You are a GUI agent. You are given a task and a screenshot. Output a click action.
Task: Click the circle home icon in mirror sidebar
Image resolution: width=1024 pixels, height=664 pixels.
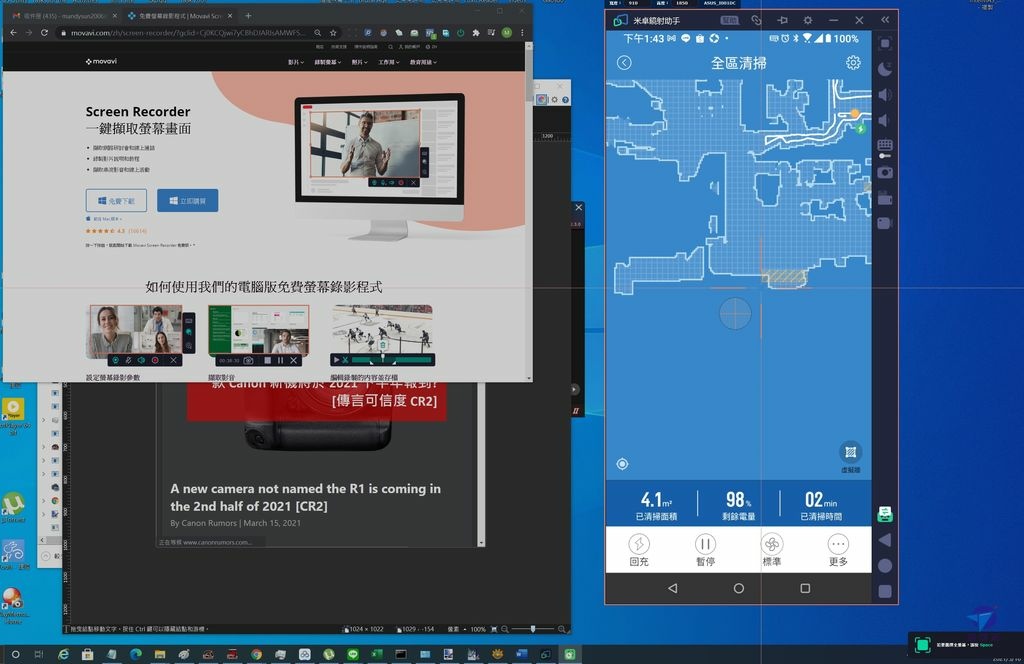(885, 565)
